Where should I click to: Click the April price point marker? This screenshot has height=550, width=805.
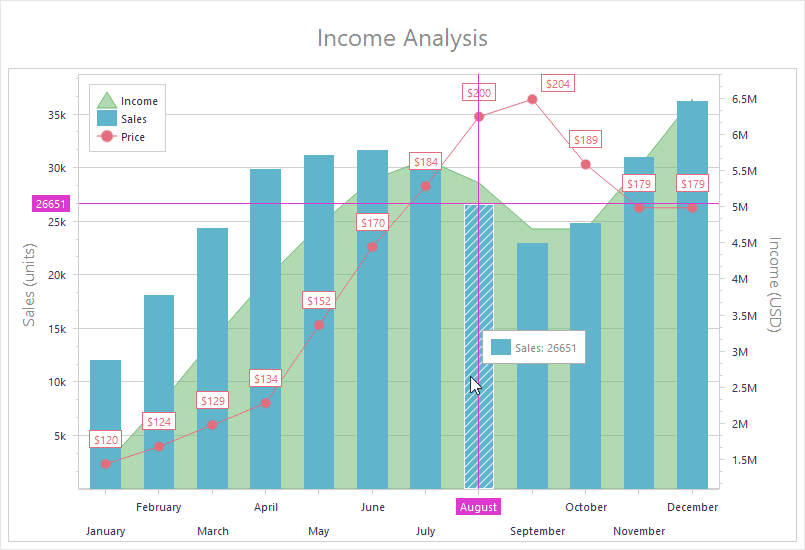265,403
